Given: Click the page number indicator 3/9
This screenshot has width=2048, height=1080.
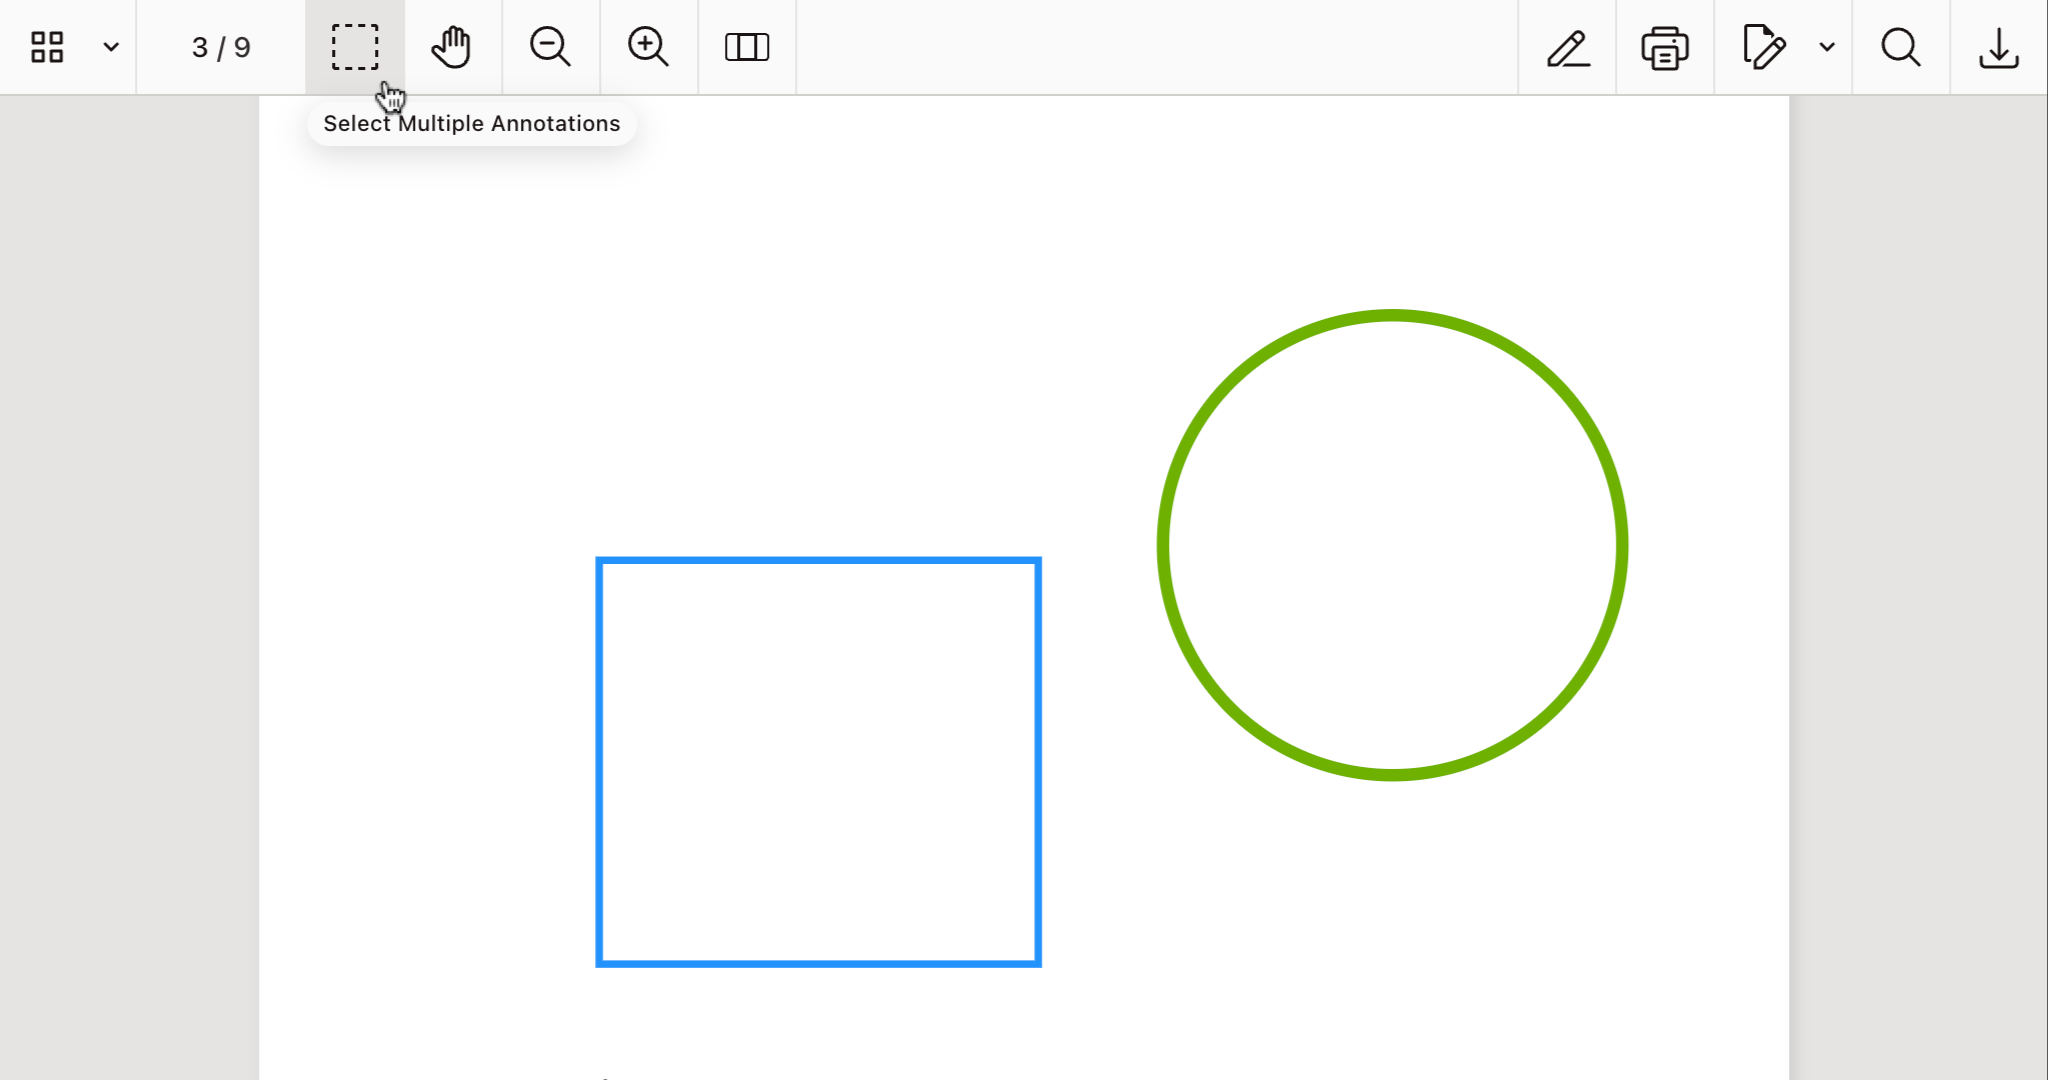Looking at the screenshot, I should coord(219,46).
